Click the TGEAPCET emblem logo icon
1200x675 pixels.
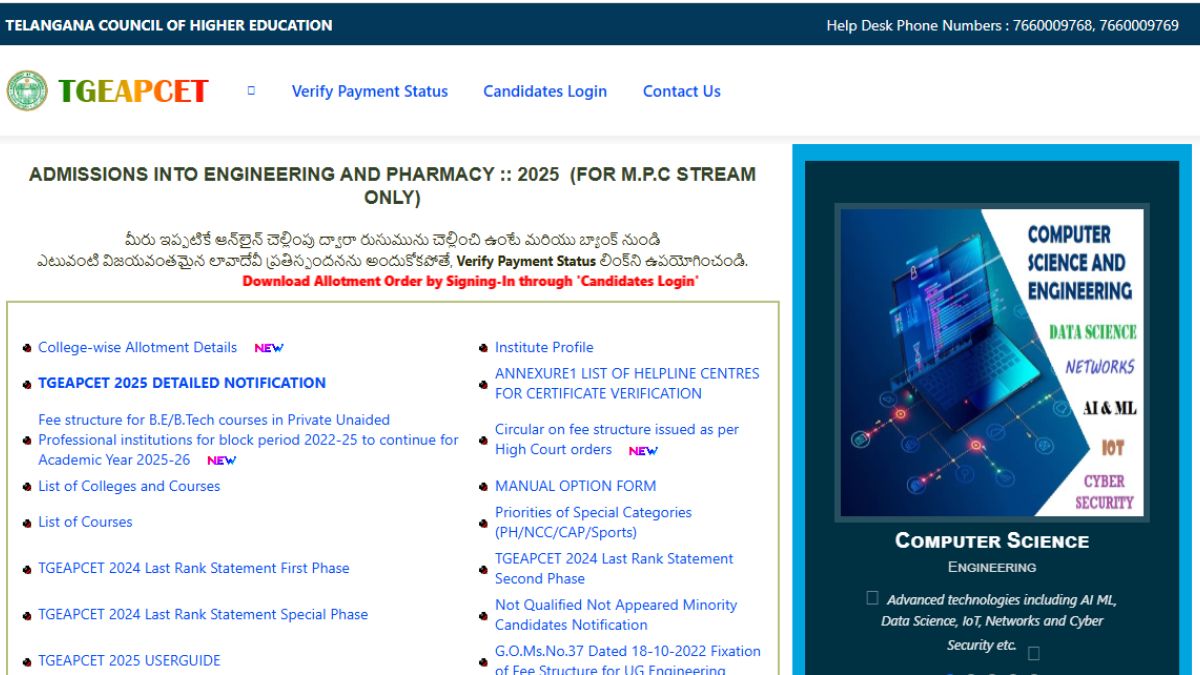tap(27, 91)
